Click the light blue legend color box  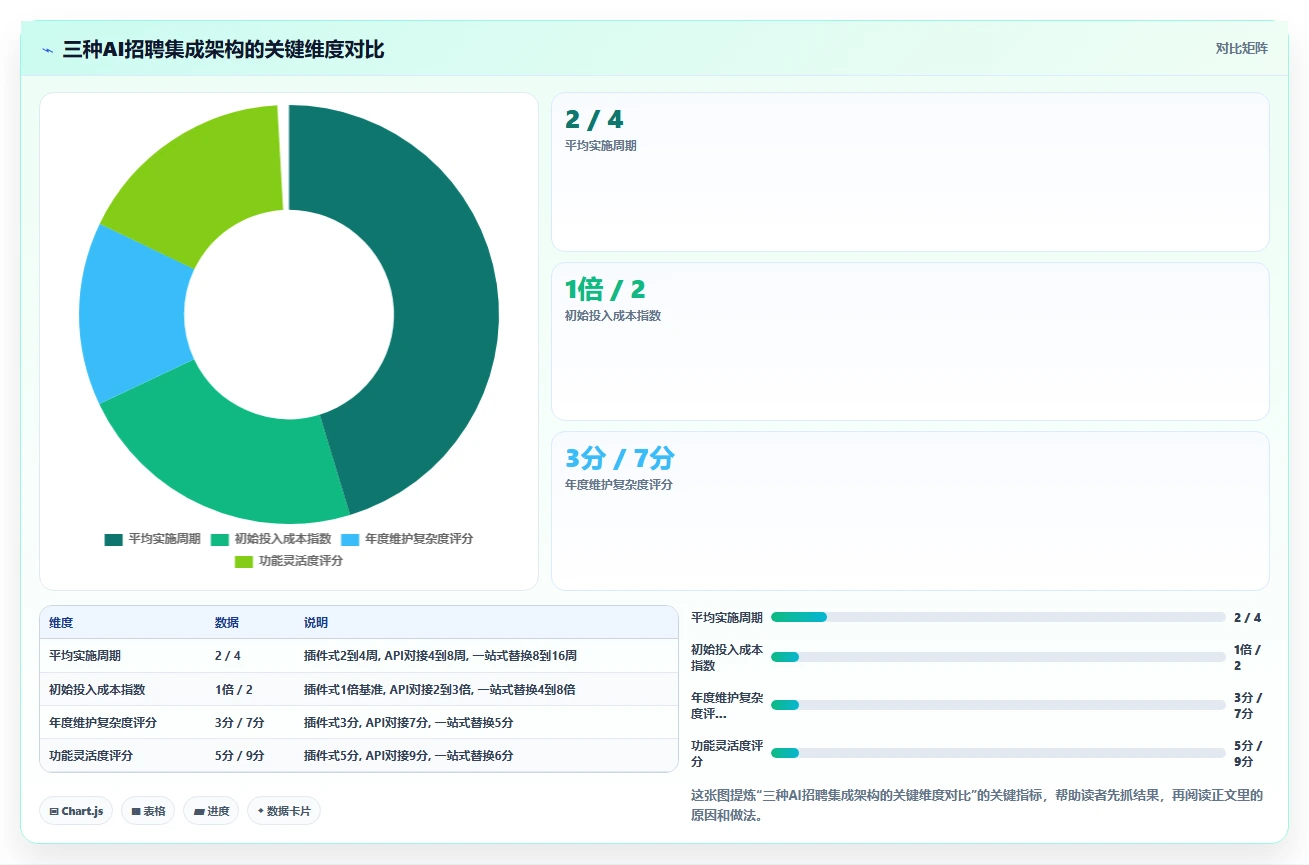pos(350,539)
